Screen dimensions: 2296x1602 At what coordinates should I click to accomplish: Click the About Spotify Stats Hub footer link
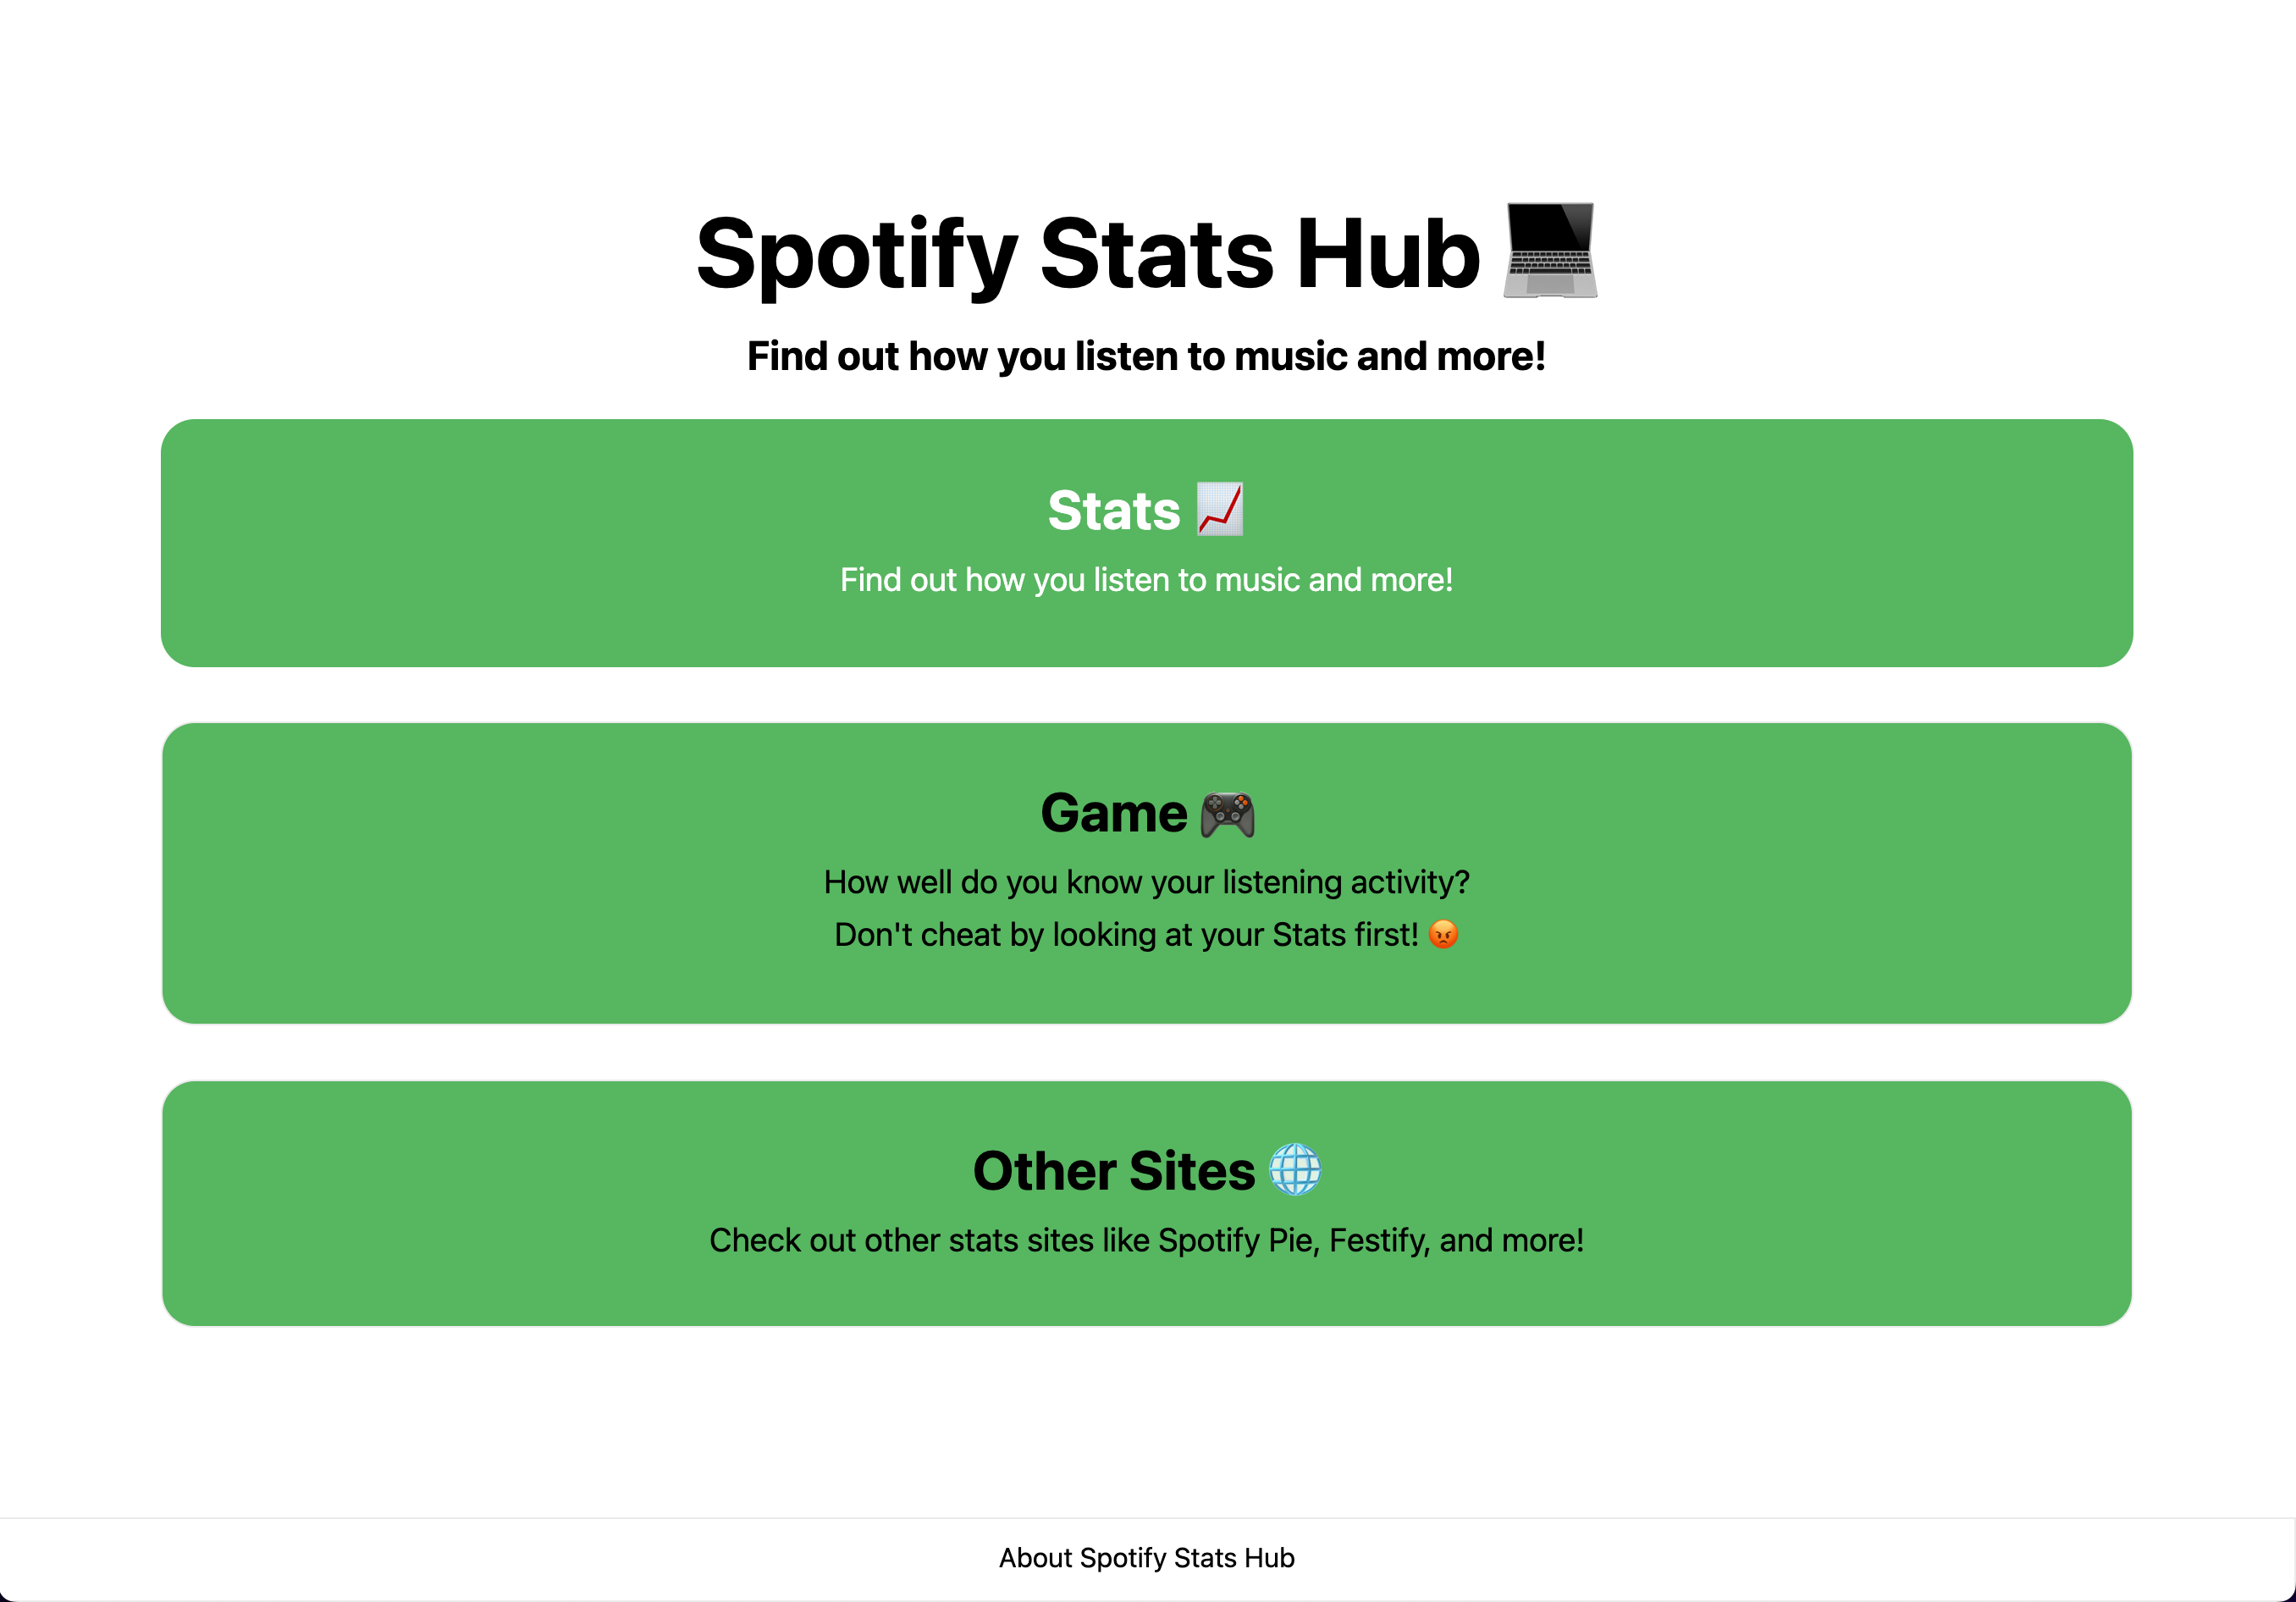[x=1146, y=1557]
